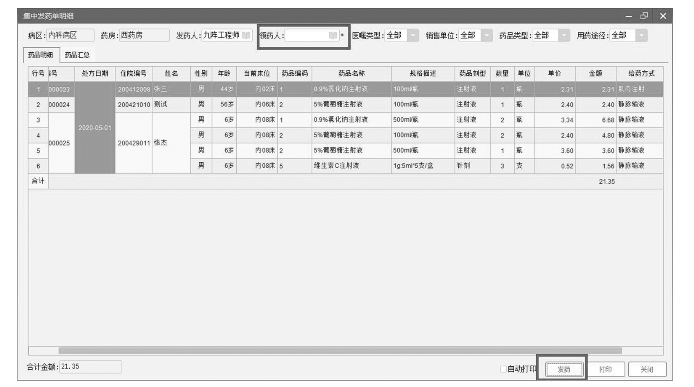Open the lookup icon in 发药人 field
The width and height of the screenshot is (694, 387).
(246, 35)
